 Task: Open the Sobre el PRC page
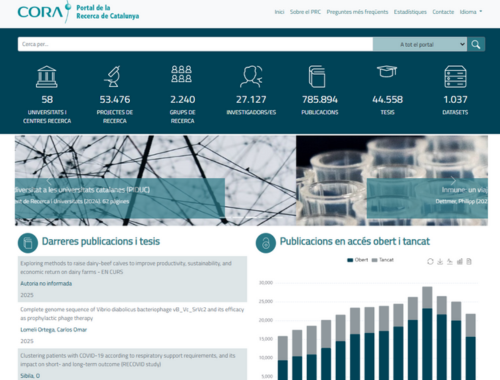tap(305, 12)
